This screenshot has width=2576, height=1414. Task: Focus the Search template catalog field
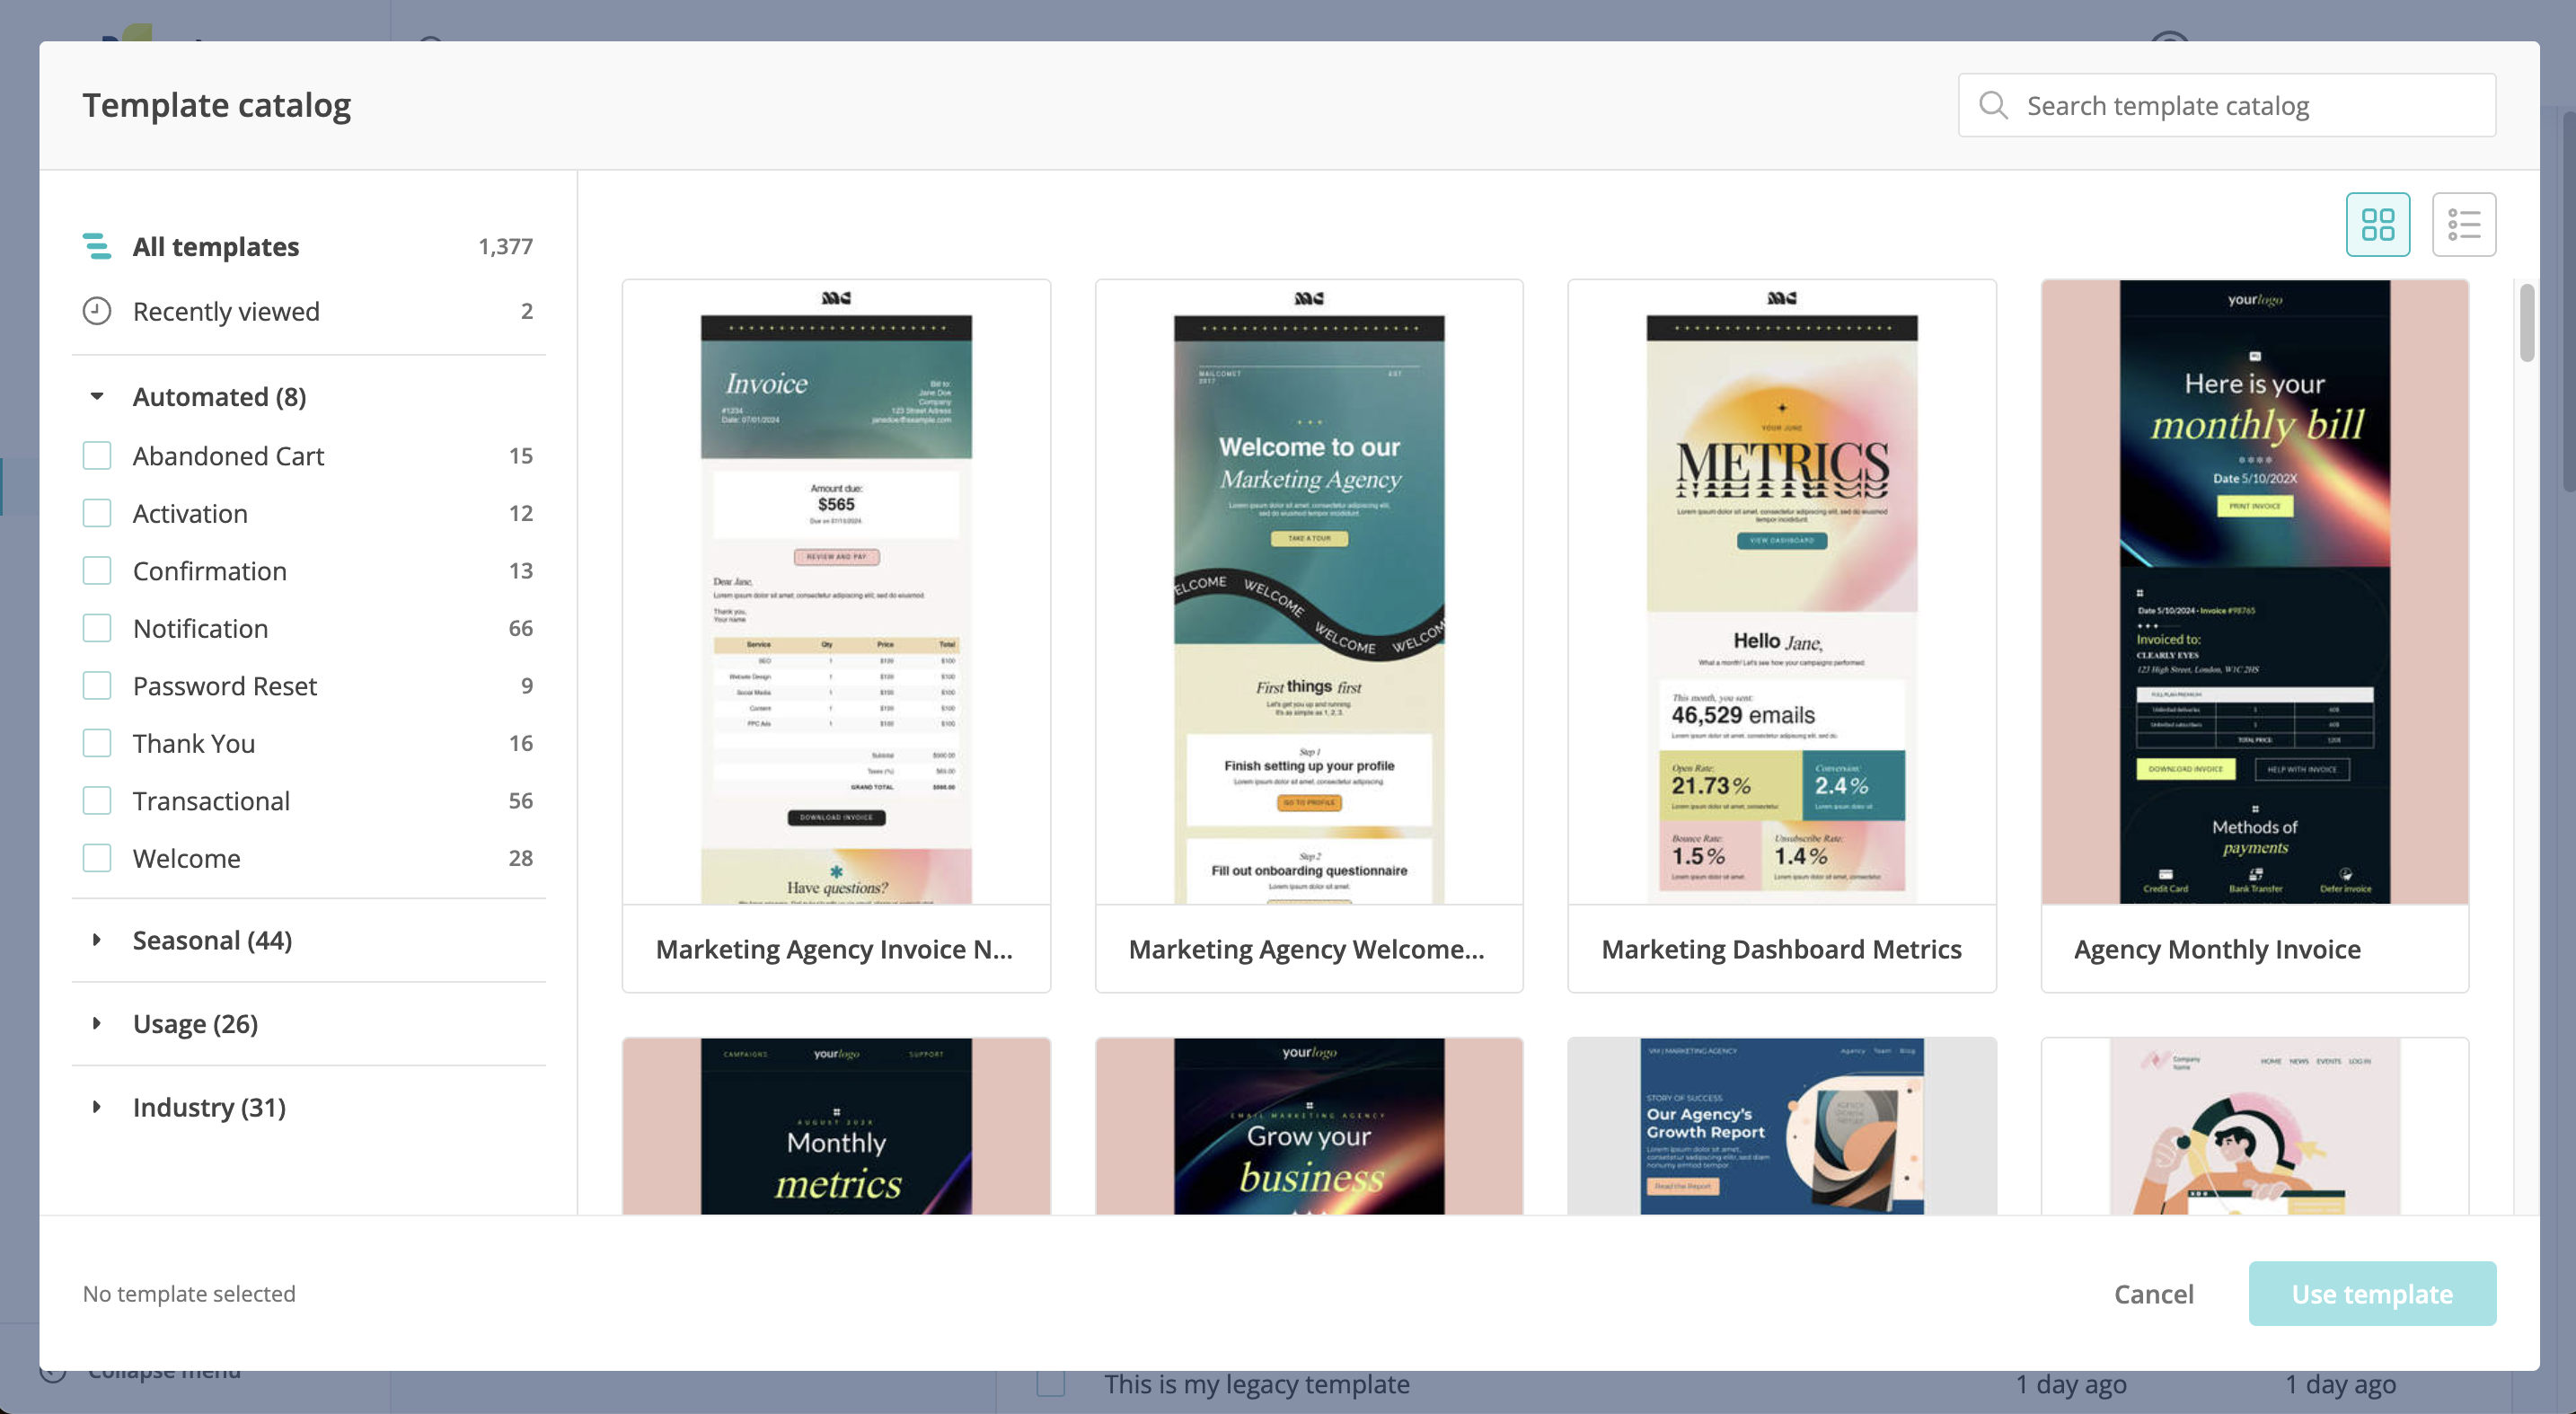[x=2226, y=105]
